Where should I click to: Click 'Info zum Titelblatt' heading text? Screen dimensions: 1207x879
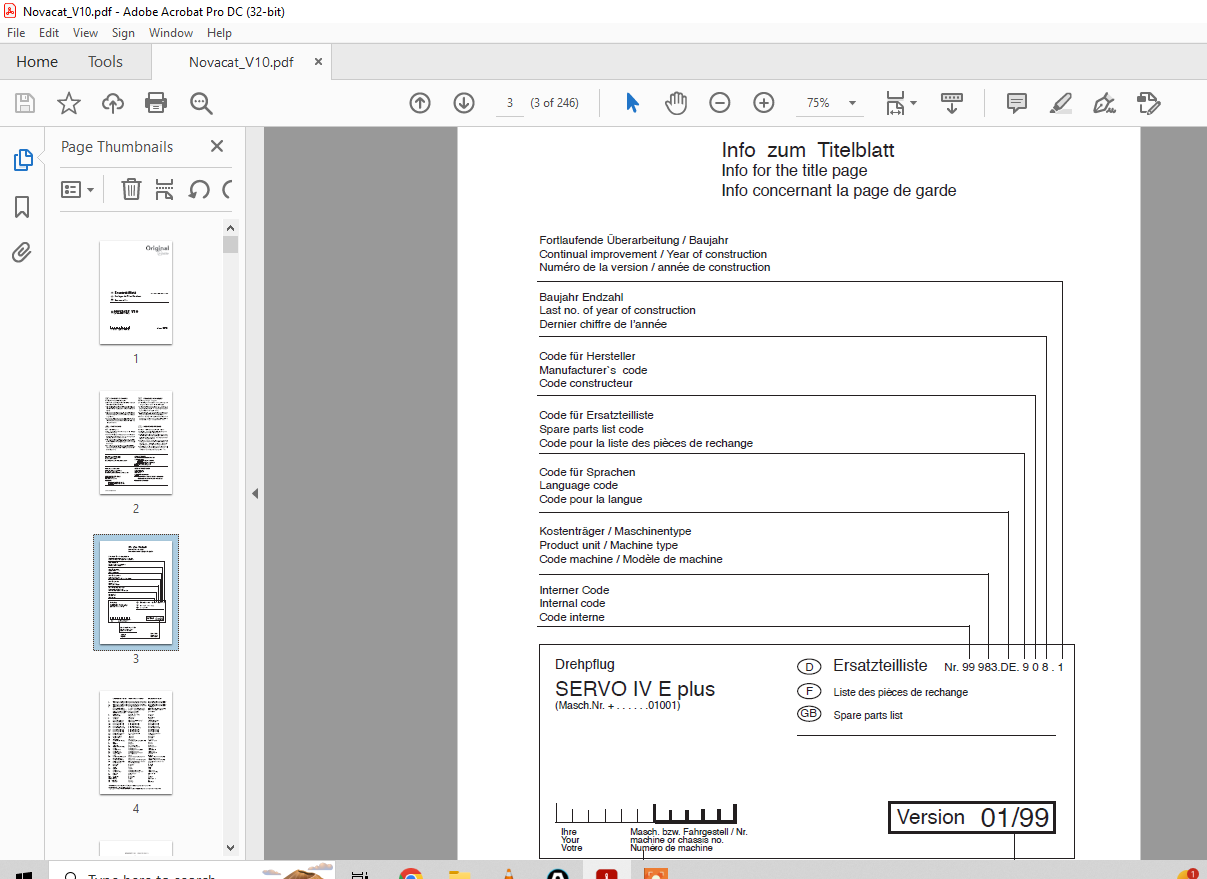click(808, 150)
